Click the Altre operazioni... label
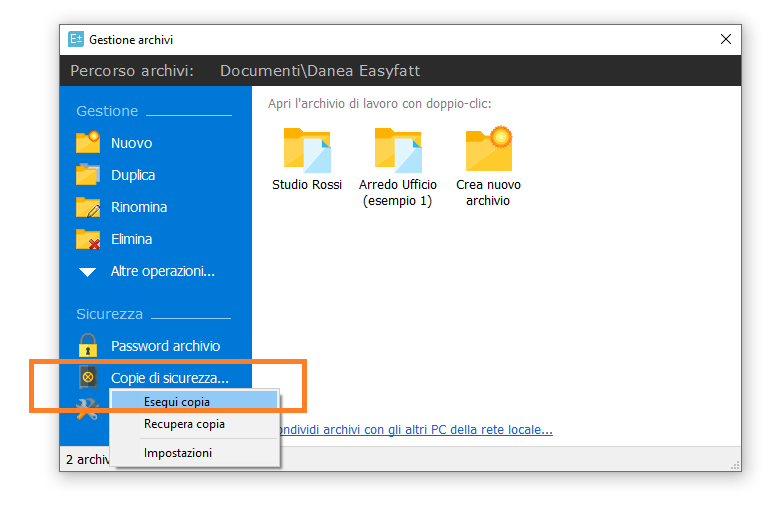The height and width of the screenshot is (514, 779). click(x=163, y=271)
